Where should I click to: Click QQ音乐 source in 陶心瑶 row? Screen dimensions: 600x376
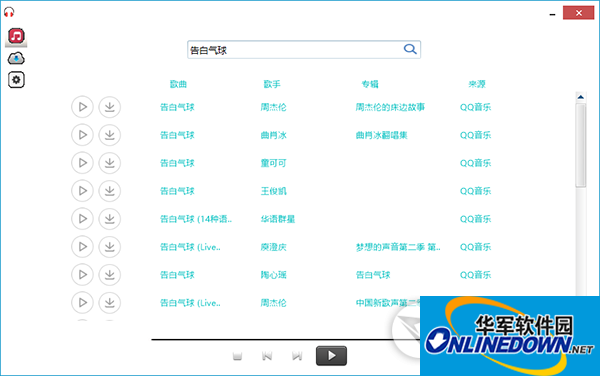[475, 275]
